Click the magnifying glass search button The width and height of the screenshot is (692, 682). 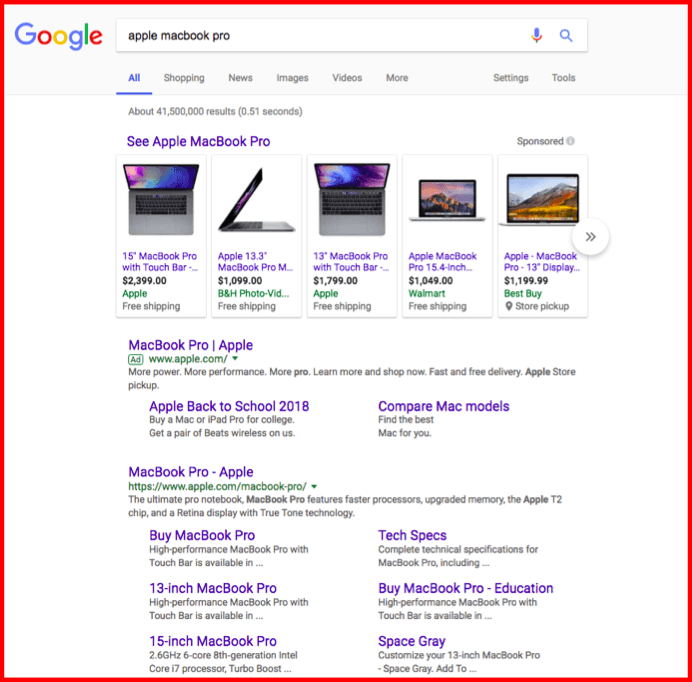(566, 35)
